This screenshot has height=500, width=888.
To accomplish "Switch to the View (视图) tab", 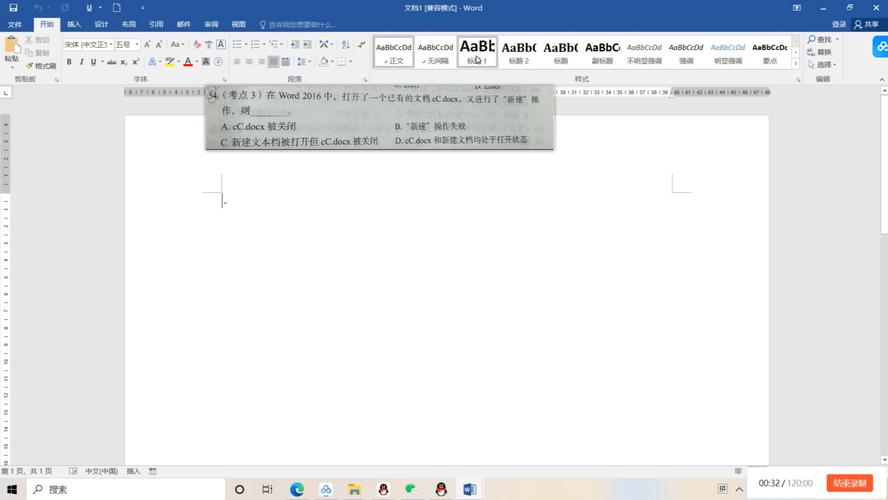I will pos(238,24).
